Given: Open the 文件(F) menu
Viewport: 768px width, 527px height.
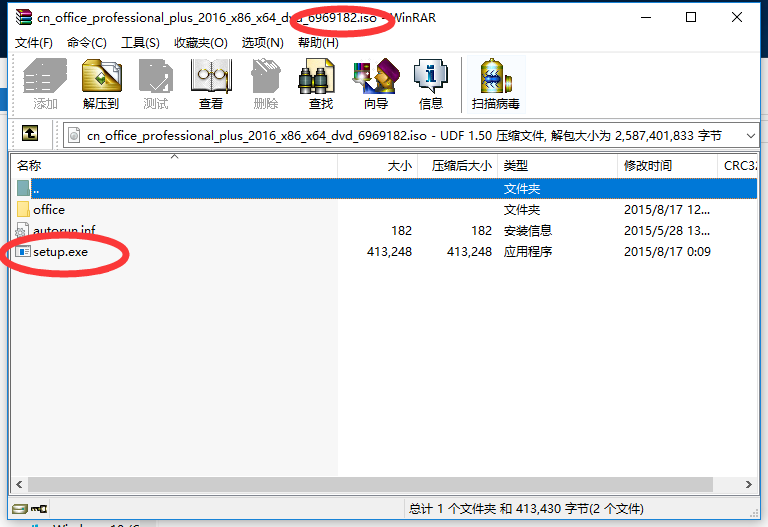Looking at the screenshot, I should [x=34, y=42].
